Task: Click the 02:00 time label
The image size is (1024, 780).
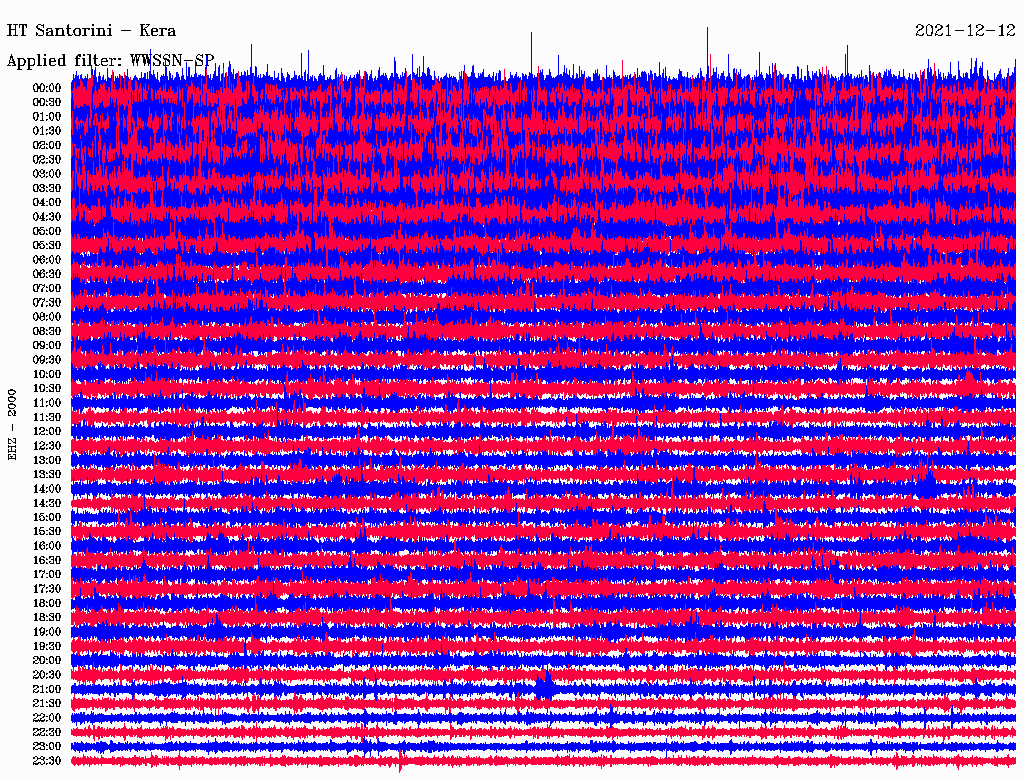Action: point(47,145)
